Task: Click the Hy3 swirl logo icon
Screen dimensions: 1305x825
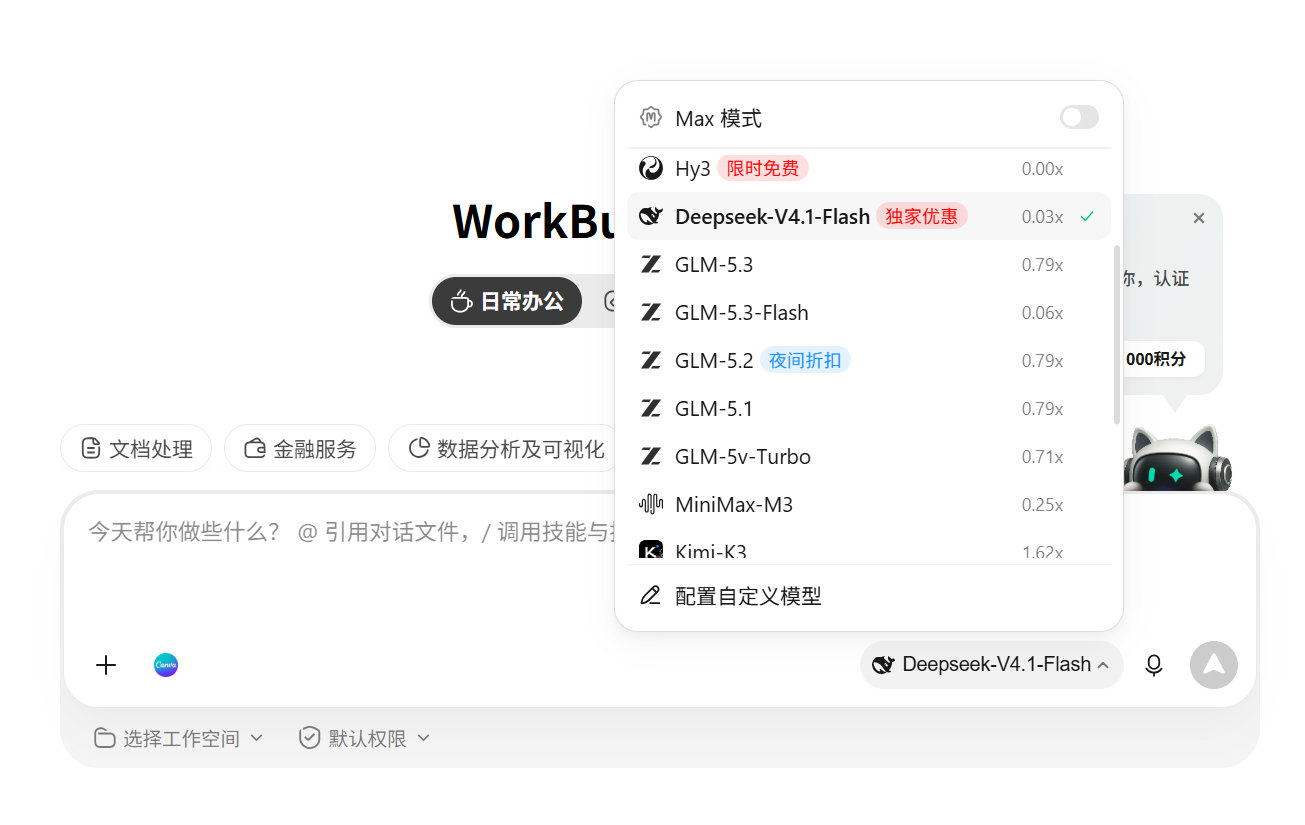Action: [651, 168]
